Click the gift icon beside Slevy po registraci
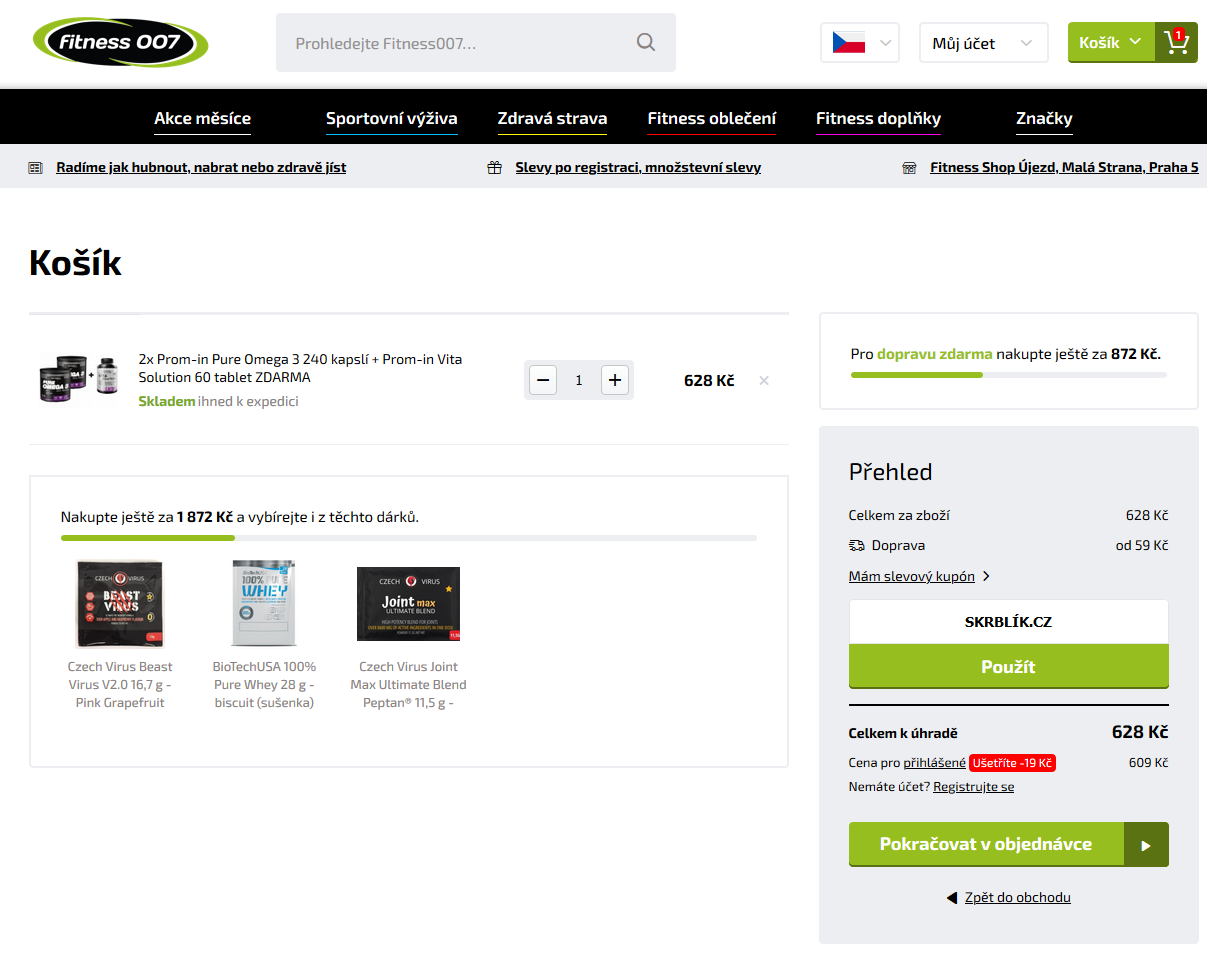Image resolution: width=1207 pixels, height=953 pixels. (x=494, y=168)
